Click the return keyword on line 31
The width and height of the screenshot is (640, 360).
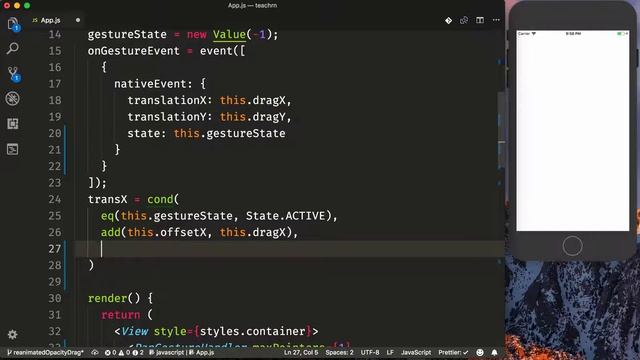click(120, 315)
